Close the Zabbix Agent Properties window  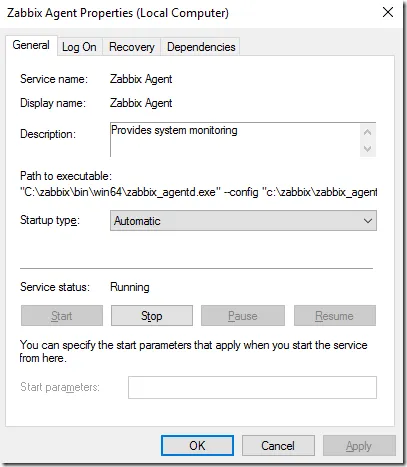[x=388, y=13]
